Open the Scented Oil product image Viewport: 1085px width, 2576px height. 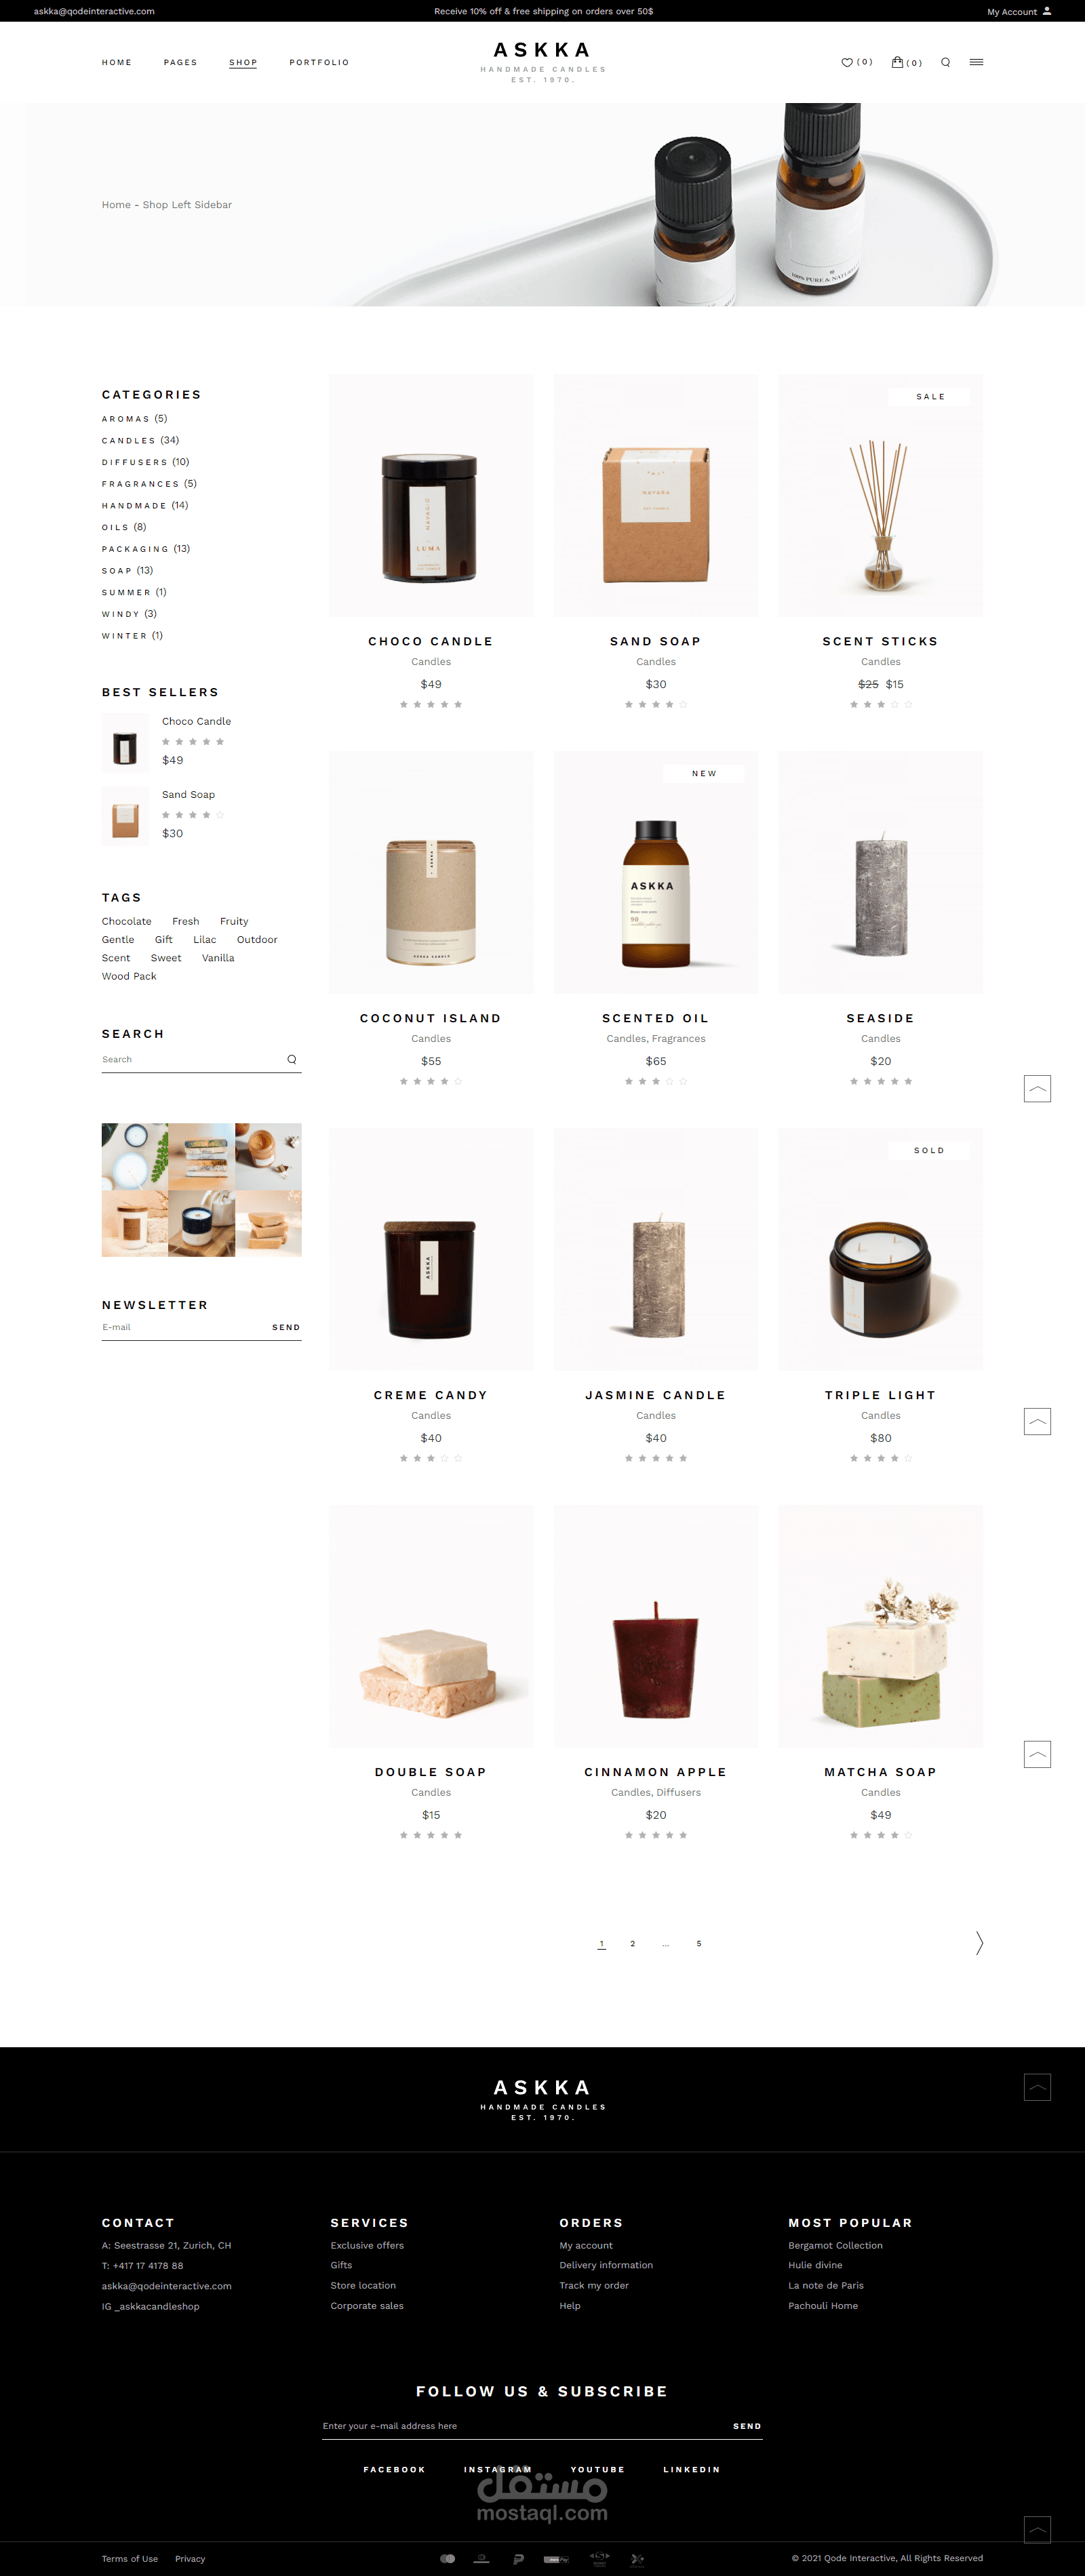click(x=656, y=872)
